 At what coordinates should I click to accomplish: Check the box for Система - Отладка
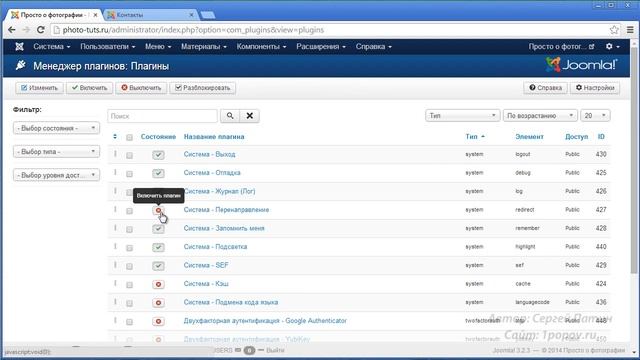[x=129, y=174]
